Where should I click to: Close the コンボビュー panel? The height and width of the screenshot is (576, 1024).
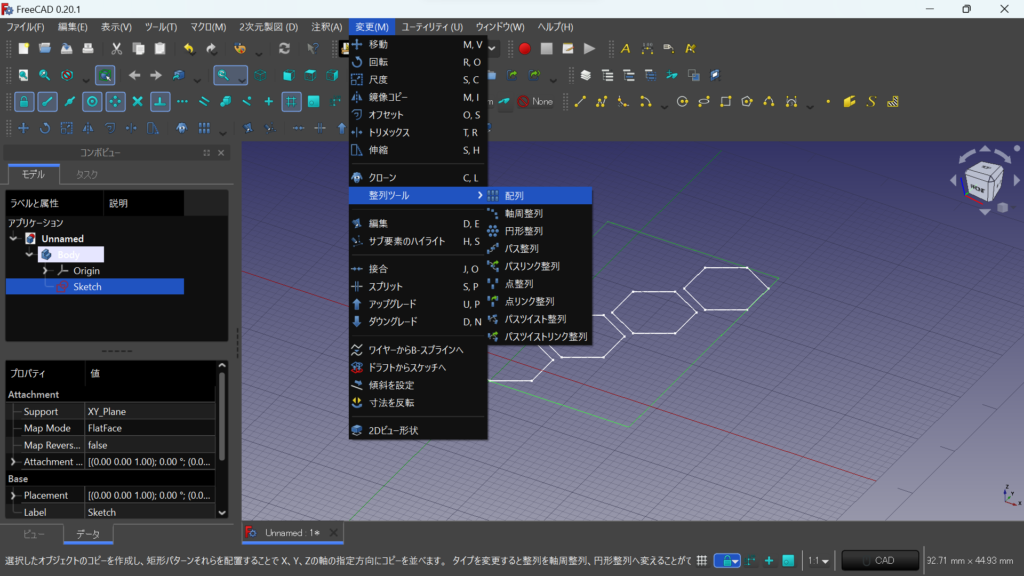pyautogui.click(x=221, y=153)
